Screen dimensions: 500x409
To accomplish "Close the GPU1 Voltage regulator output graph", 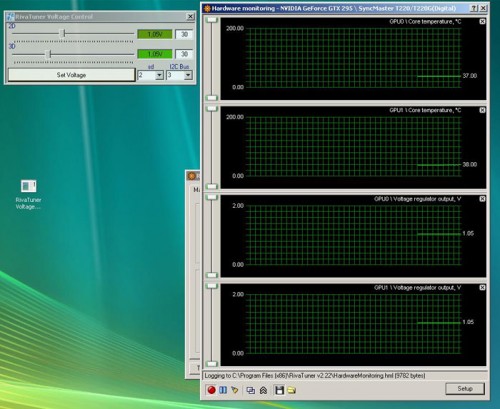I will (x=482, y=287).
